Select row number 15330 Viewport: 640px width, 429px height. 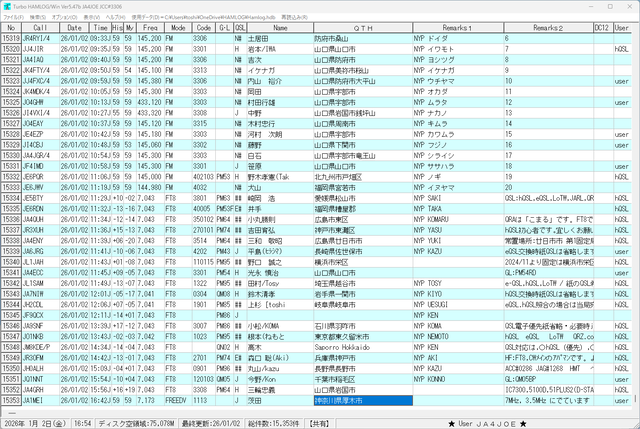(x=11, y=156)
